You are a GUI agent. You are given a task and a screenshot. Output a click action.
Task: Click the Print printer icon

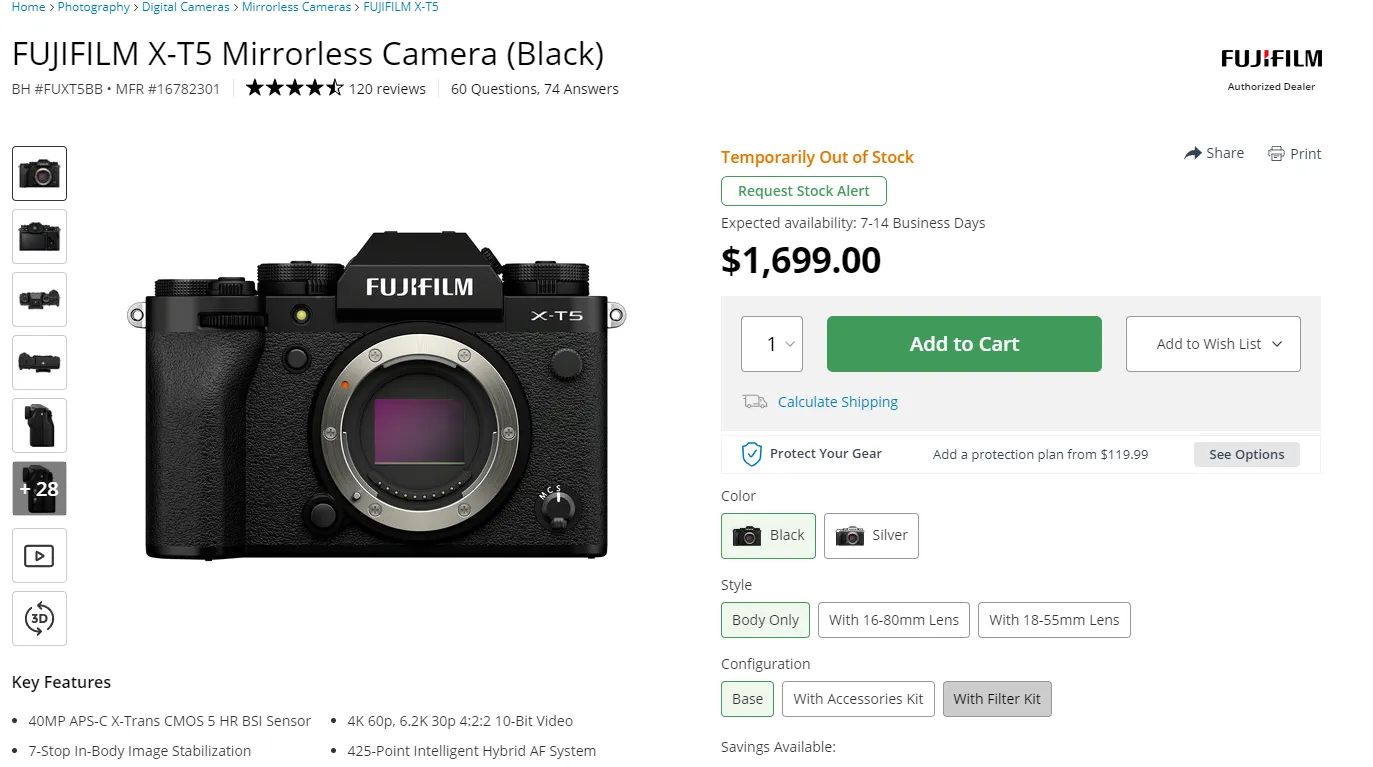[1276, 154]
